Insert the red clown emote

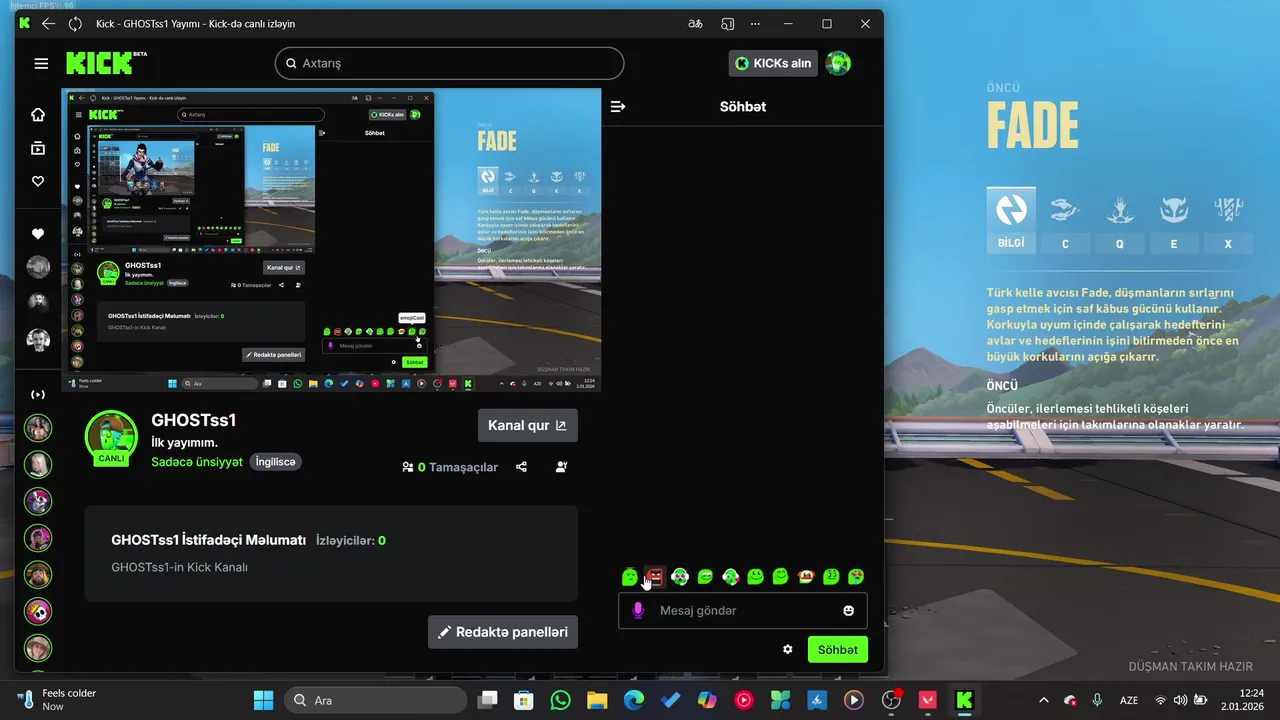806,576
